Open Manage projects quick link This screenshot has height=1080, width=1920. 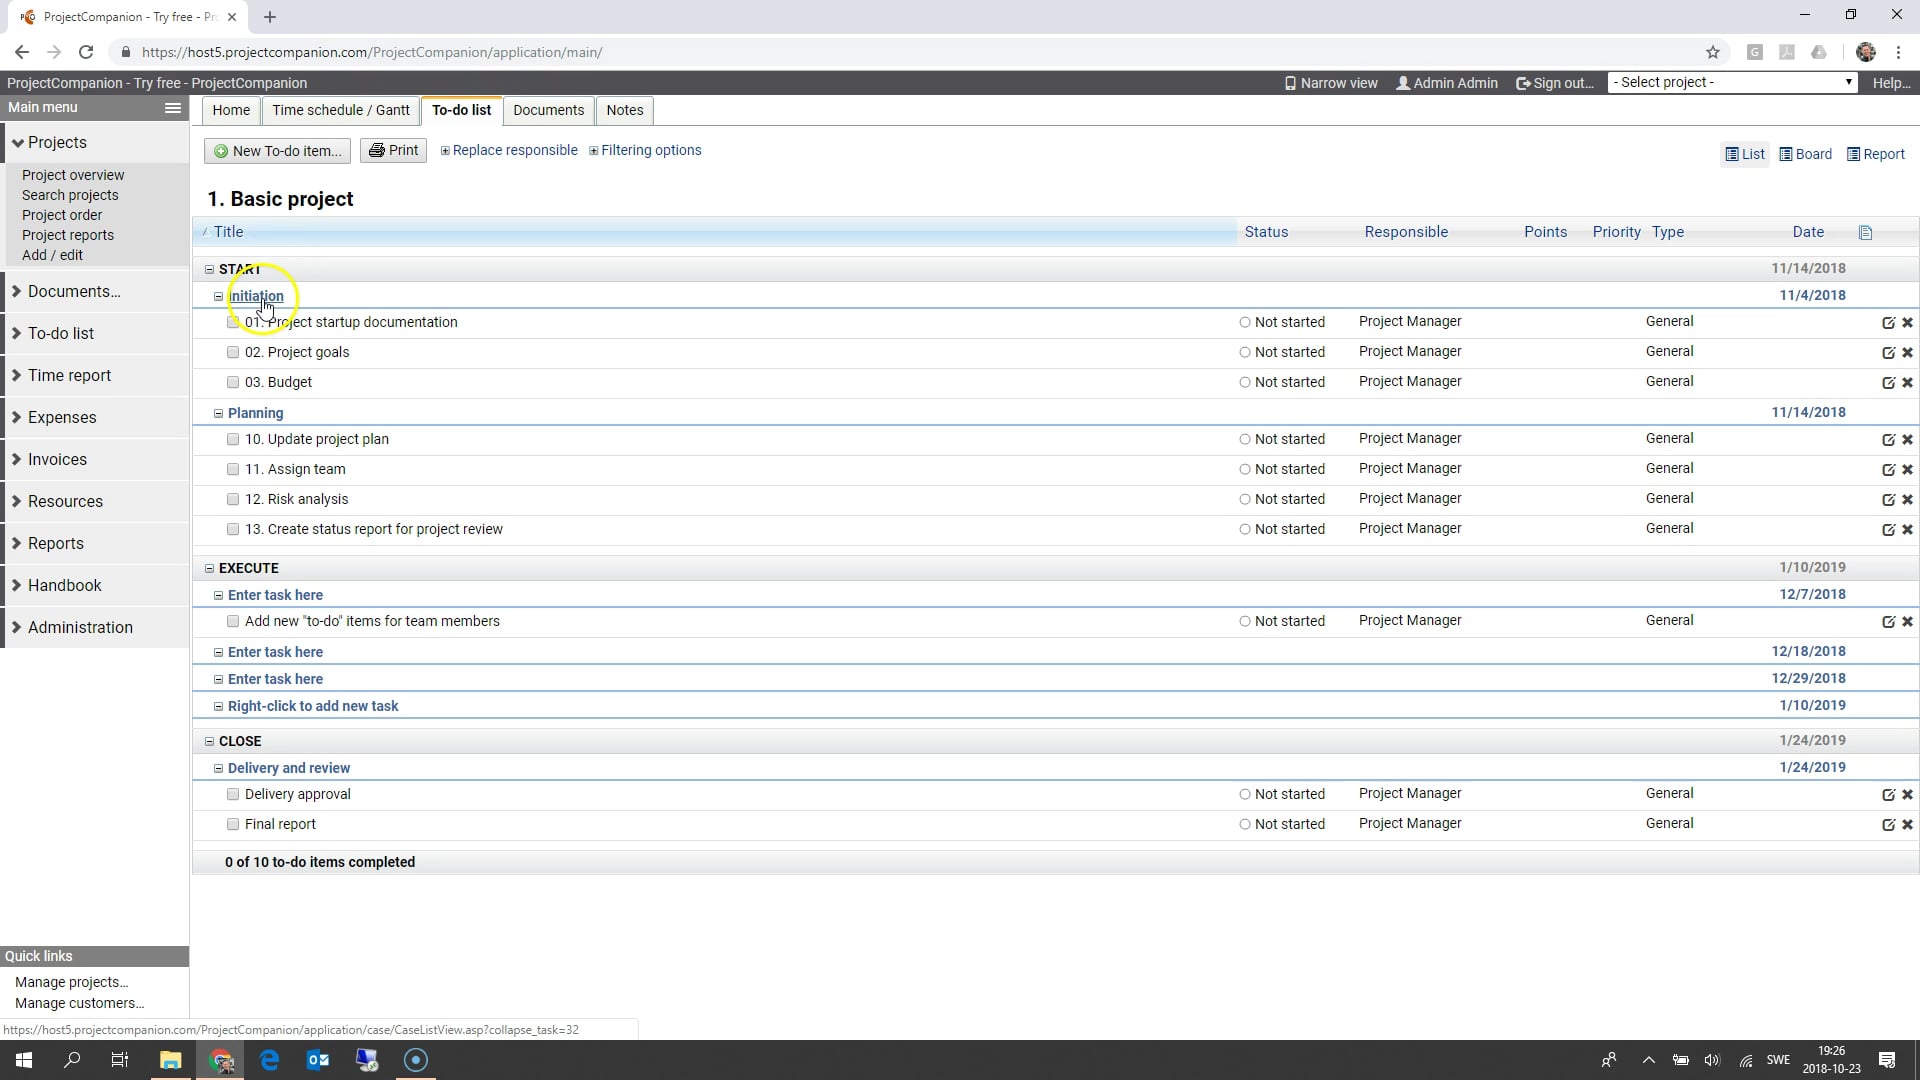[72, 982]
